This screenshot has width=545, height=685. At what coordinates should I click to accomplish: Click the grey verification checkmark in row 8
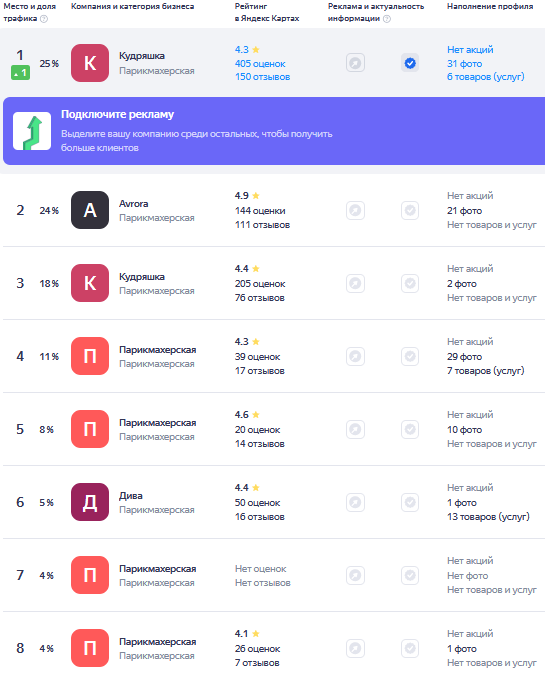pos(410,648)
